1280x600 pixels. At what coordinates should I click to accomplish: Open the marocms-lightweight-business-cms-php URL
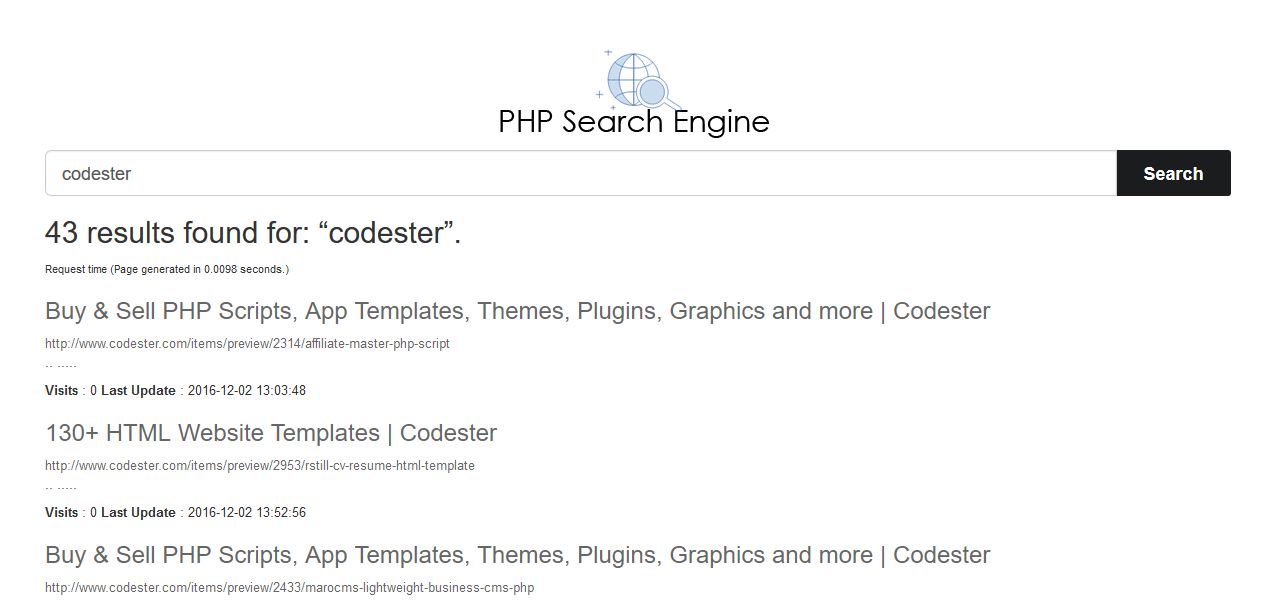tap(290, 587)
